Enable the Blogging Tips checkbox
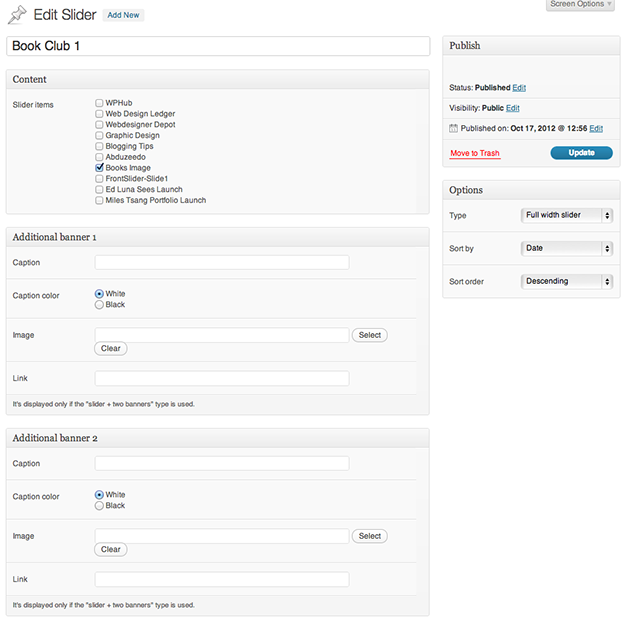Viewport: 625px width, 622px height. (x=99, y=146)
